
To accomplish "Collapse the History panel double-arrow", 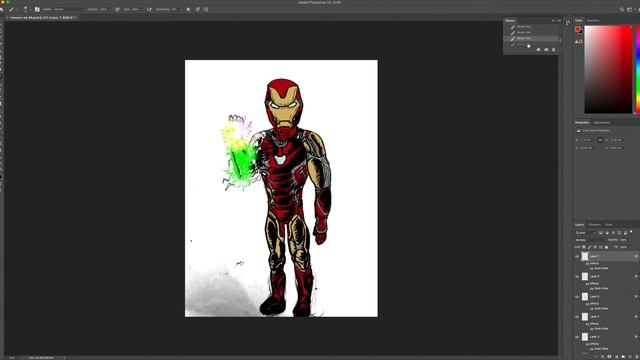I will [x=553, y=20].
